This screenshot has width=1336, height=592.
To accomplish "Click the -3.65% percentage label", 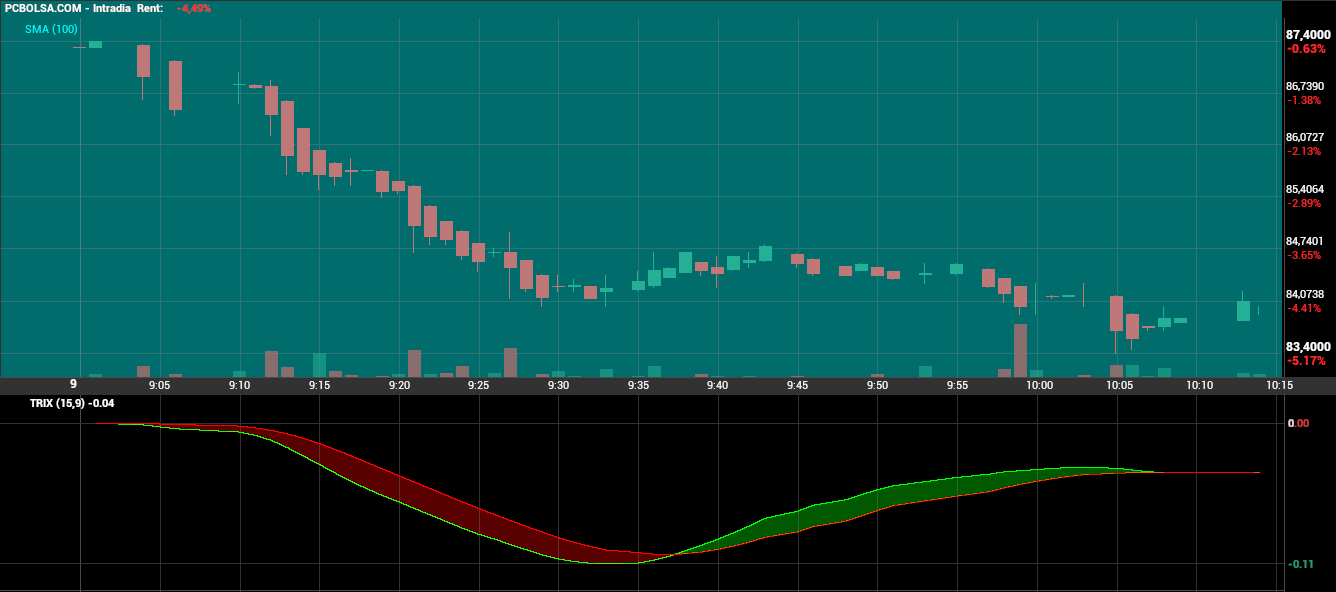I will pyautogui.click(x=1304, y=255).
